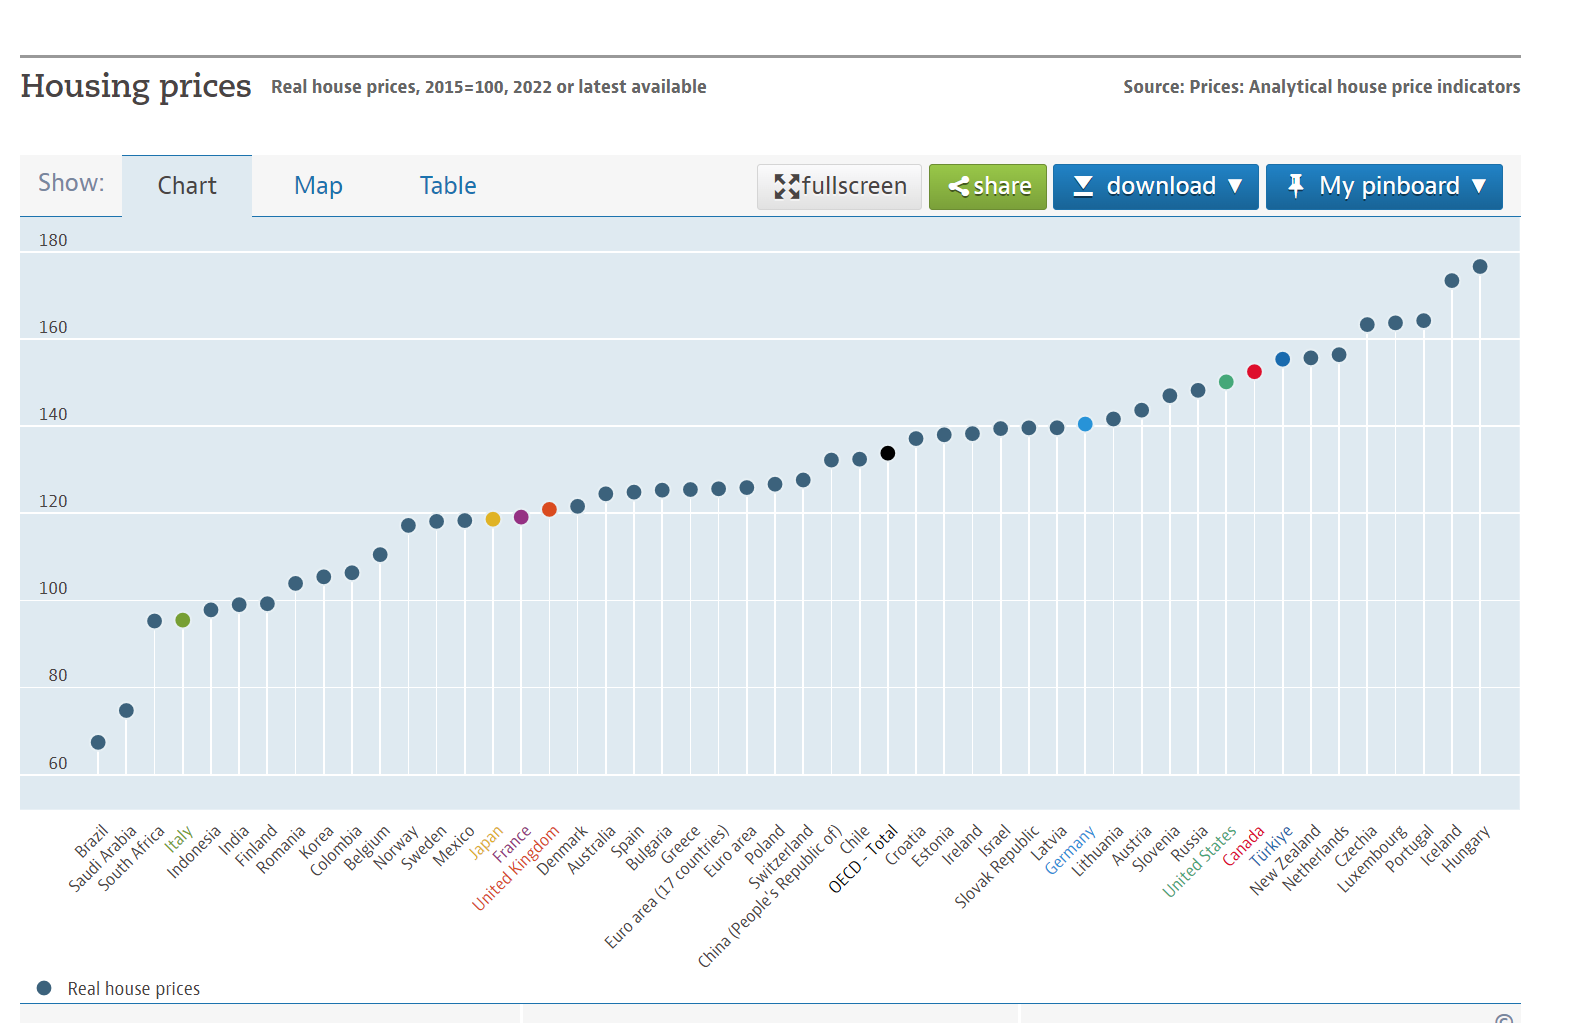The width and height of the screenshot is (1573, 1023).
Task: Open the Prices: Analytical house price indicators source
Action: (1354, 87)
